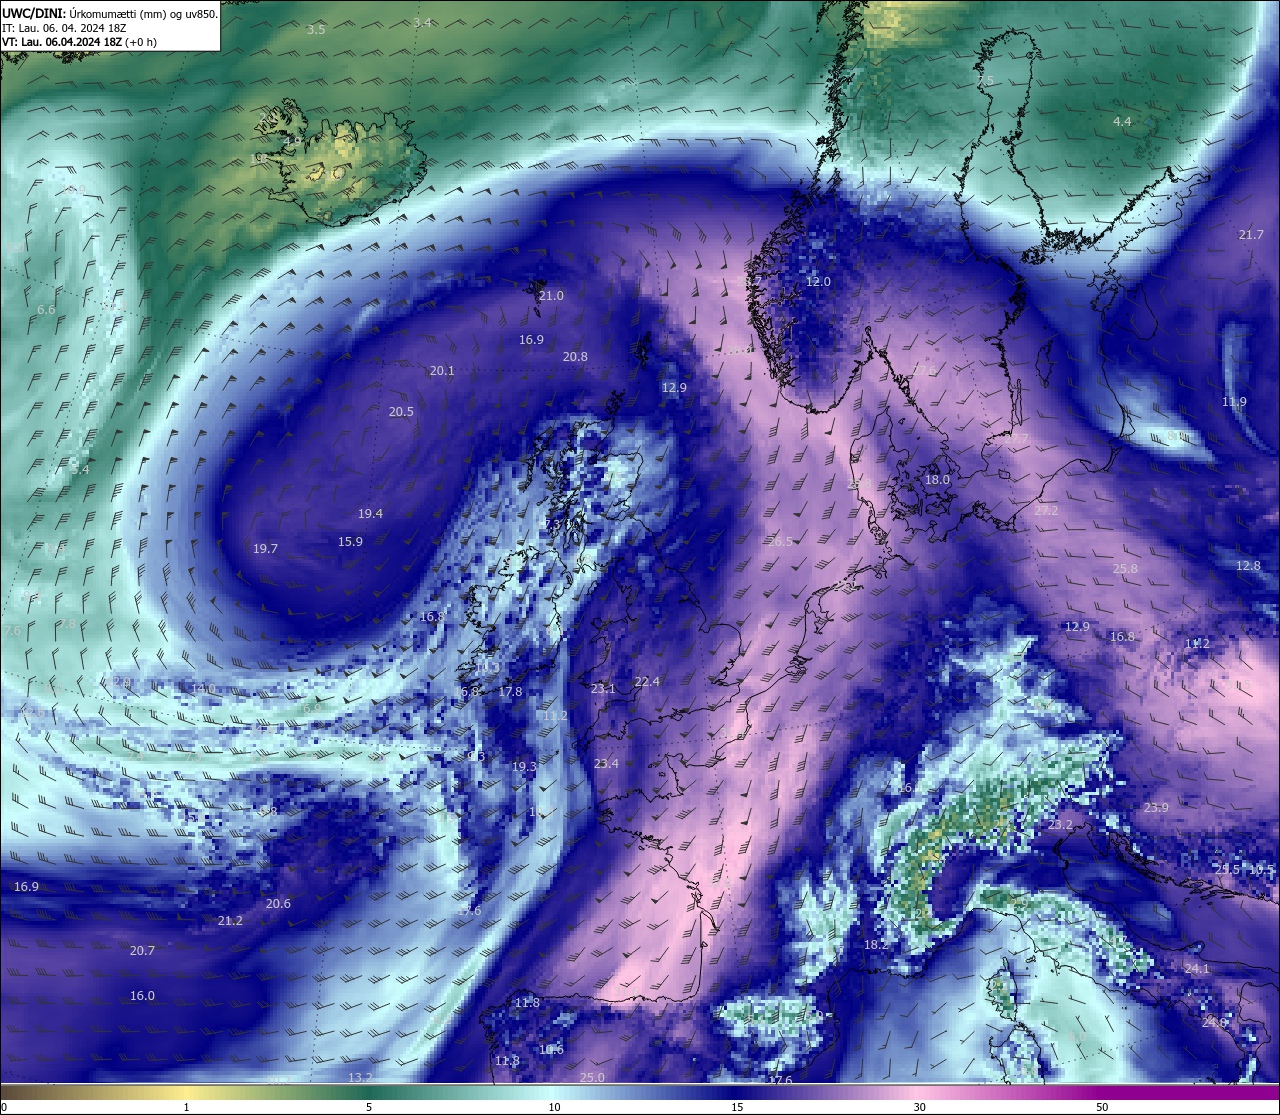
Task: Click the 20.7 value label on the map
Action: (x=142, y=951)
